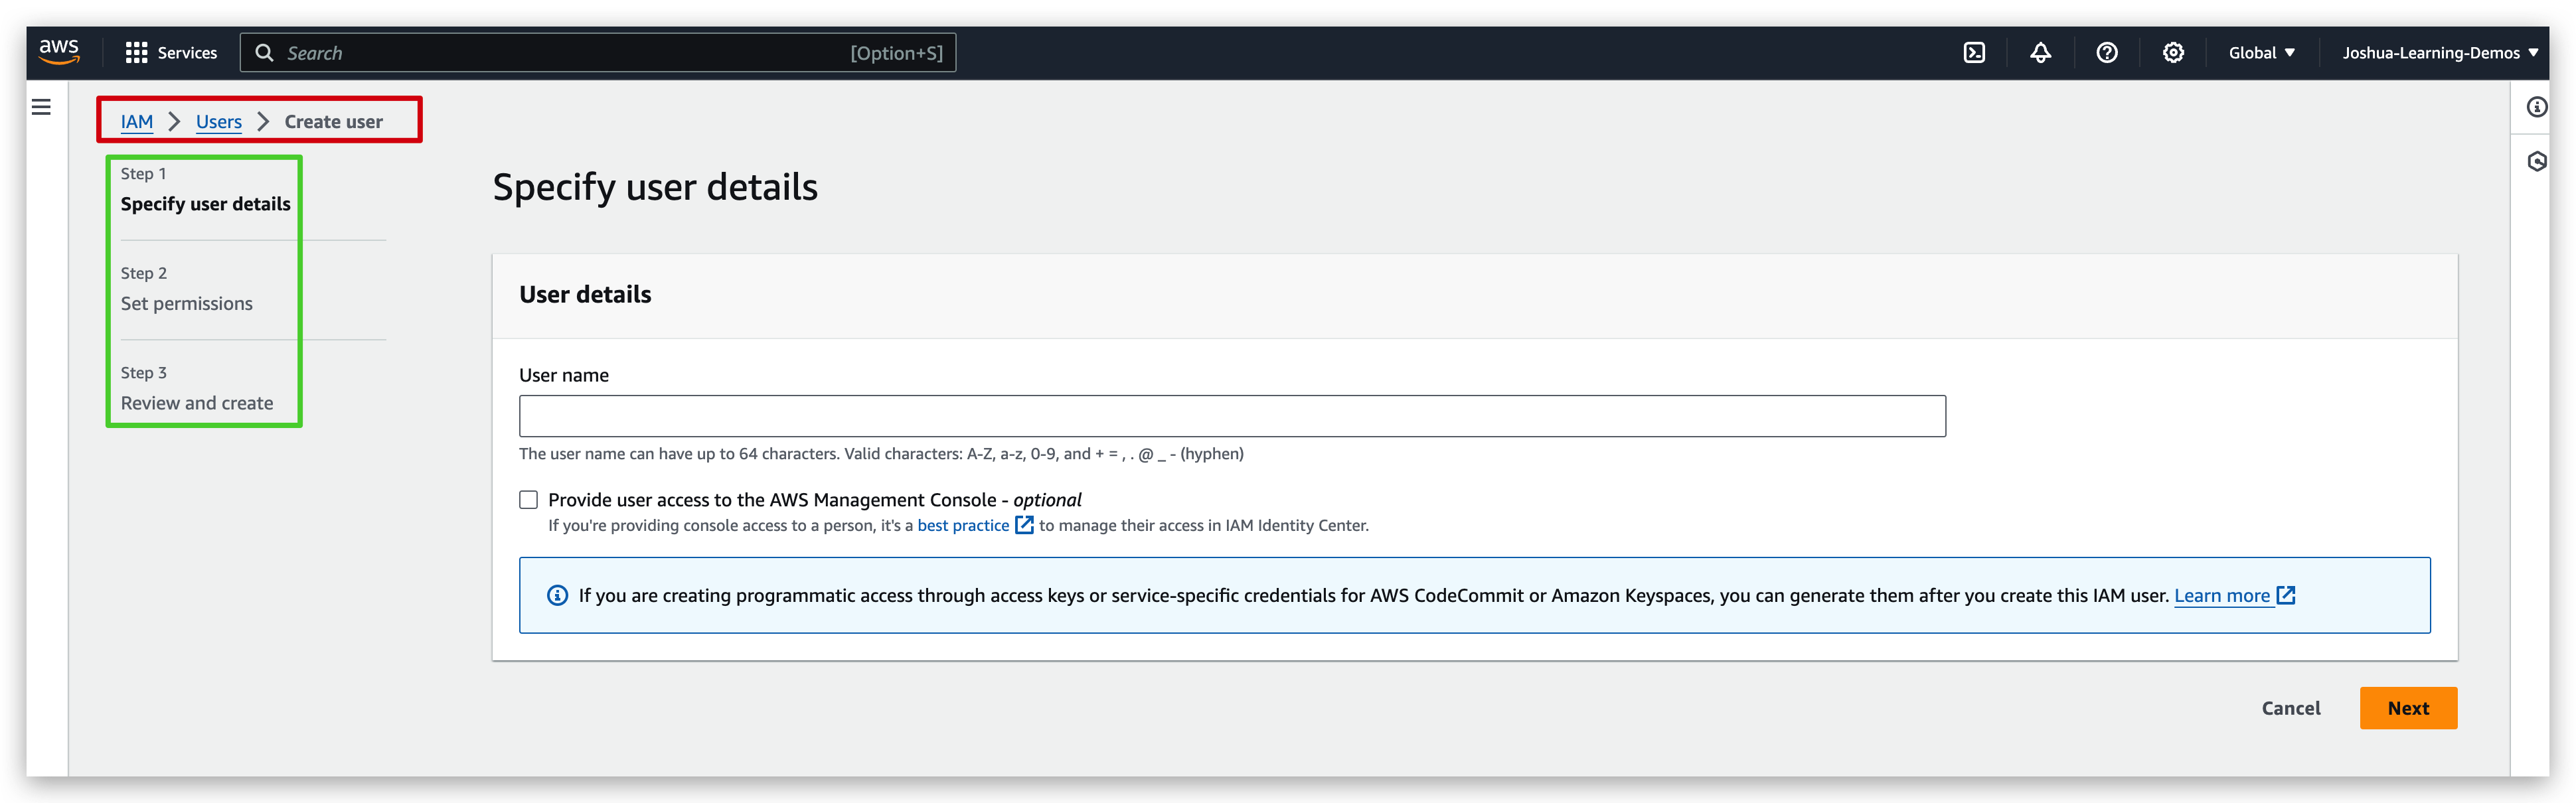
Task: Open the Info side panel
Action: pos(2537,108)
